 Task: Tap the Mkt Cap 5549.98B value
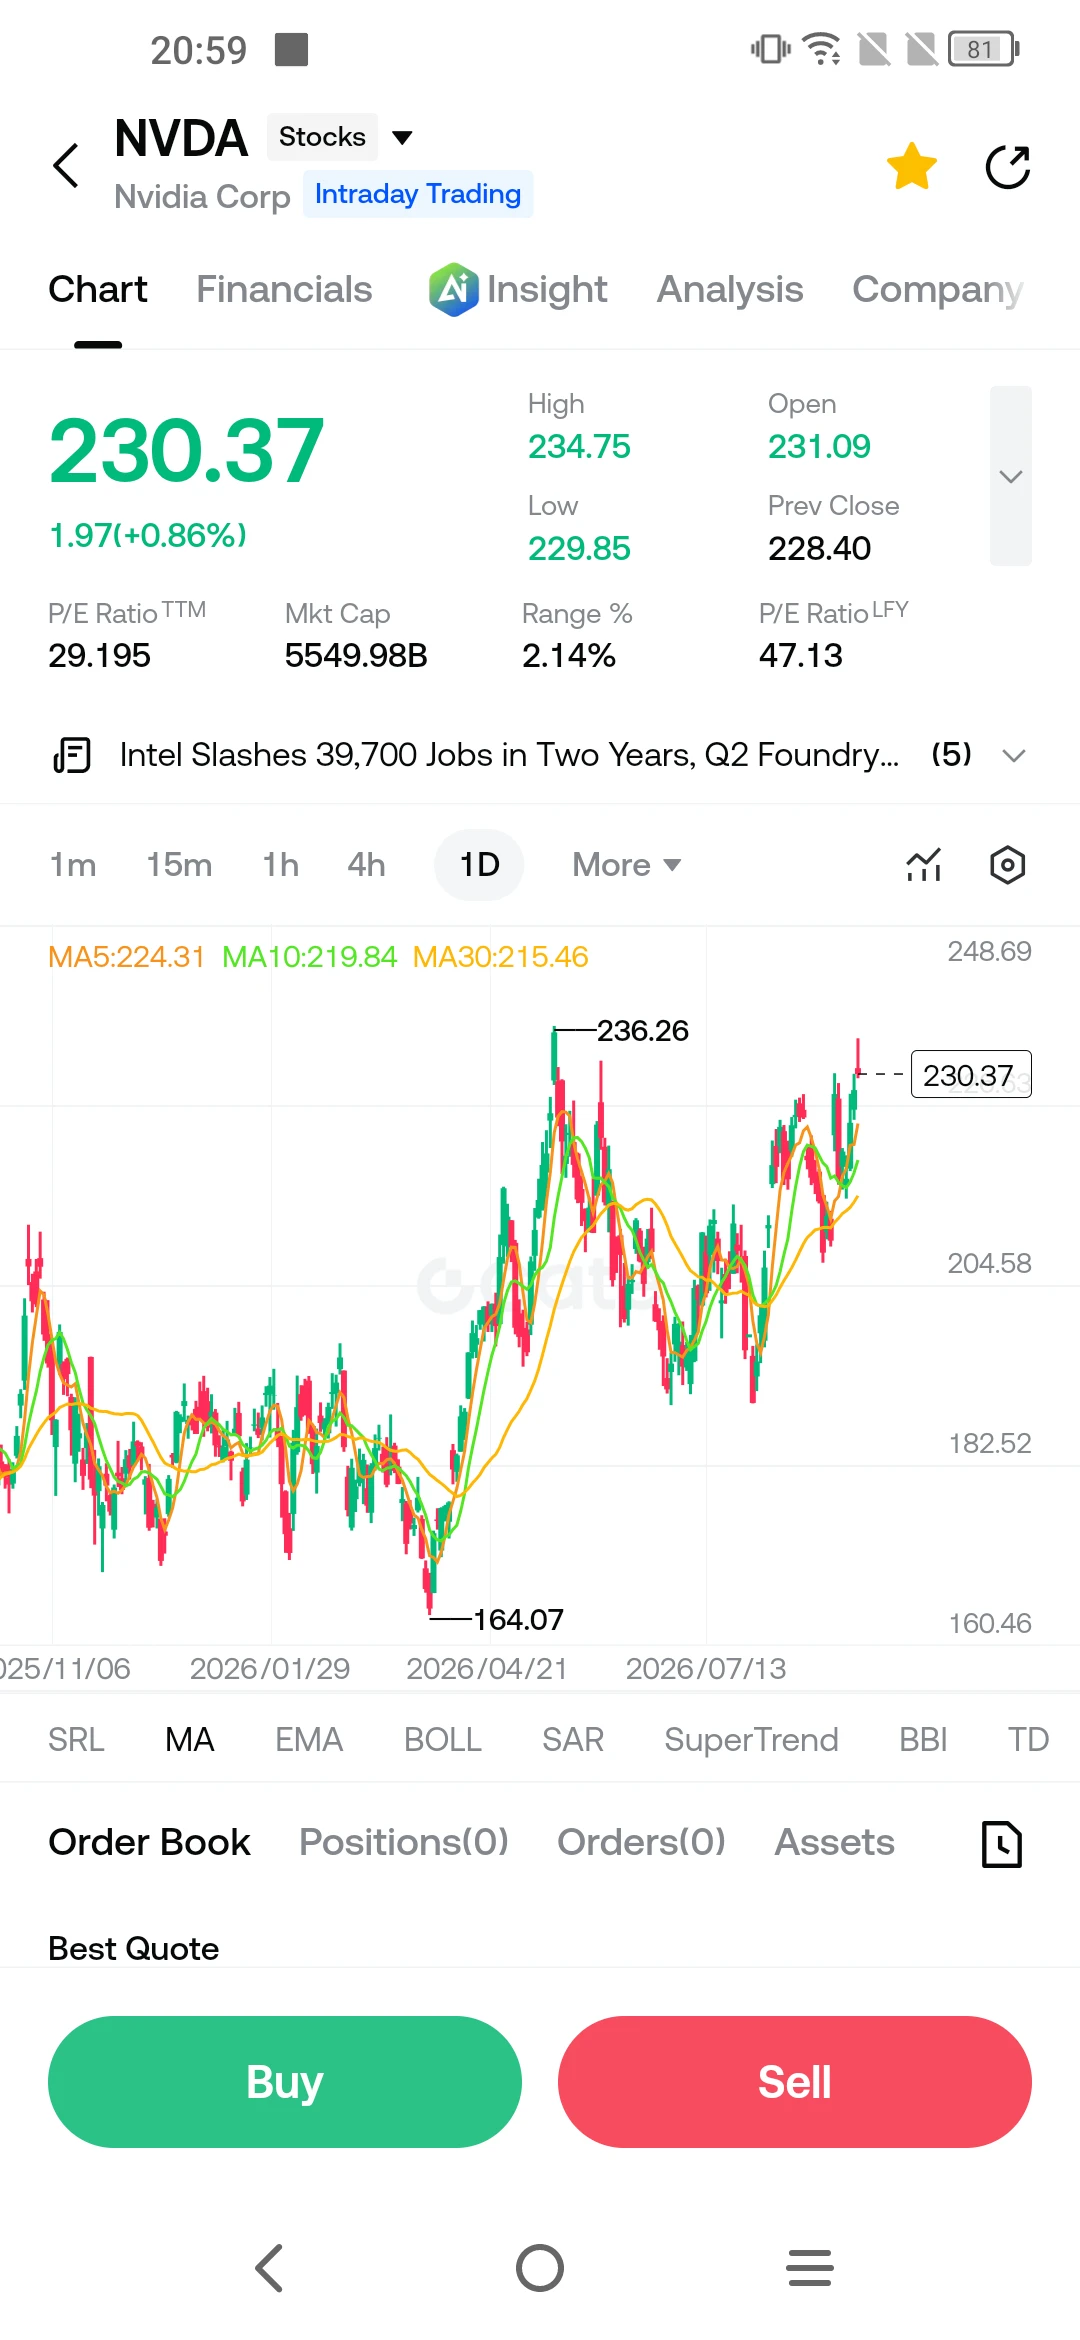click(x=356, y=656)
